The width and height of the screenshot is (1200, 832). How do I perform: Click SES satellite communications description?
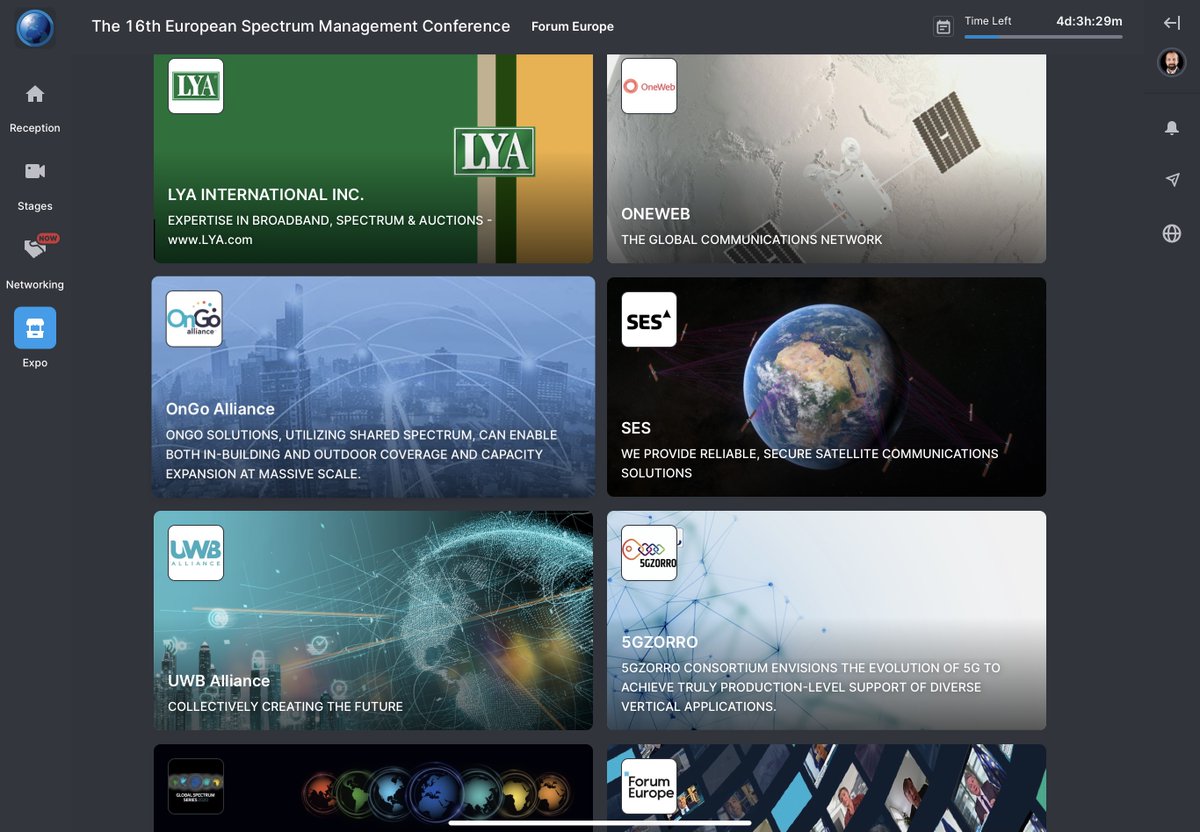809,463
